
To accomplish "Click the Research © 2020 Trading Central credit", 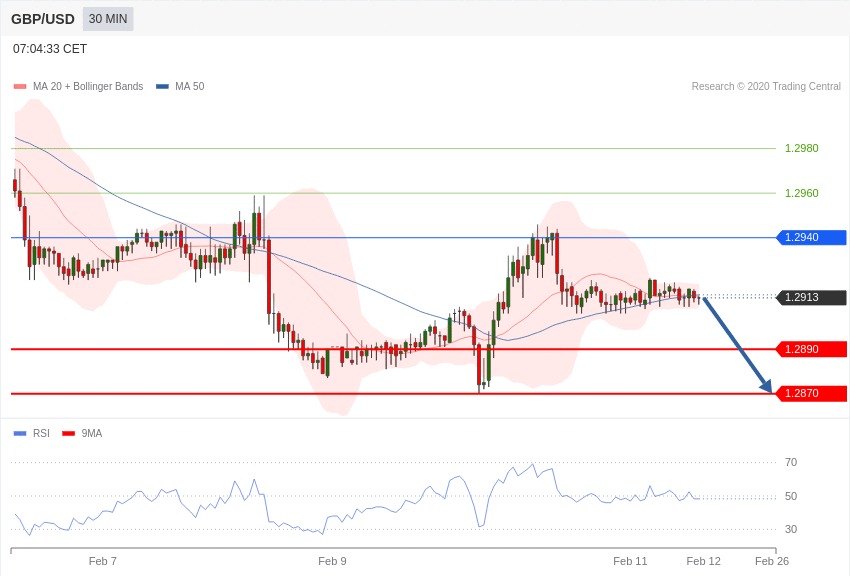I will (x=766, y=86).
